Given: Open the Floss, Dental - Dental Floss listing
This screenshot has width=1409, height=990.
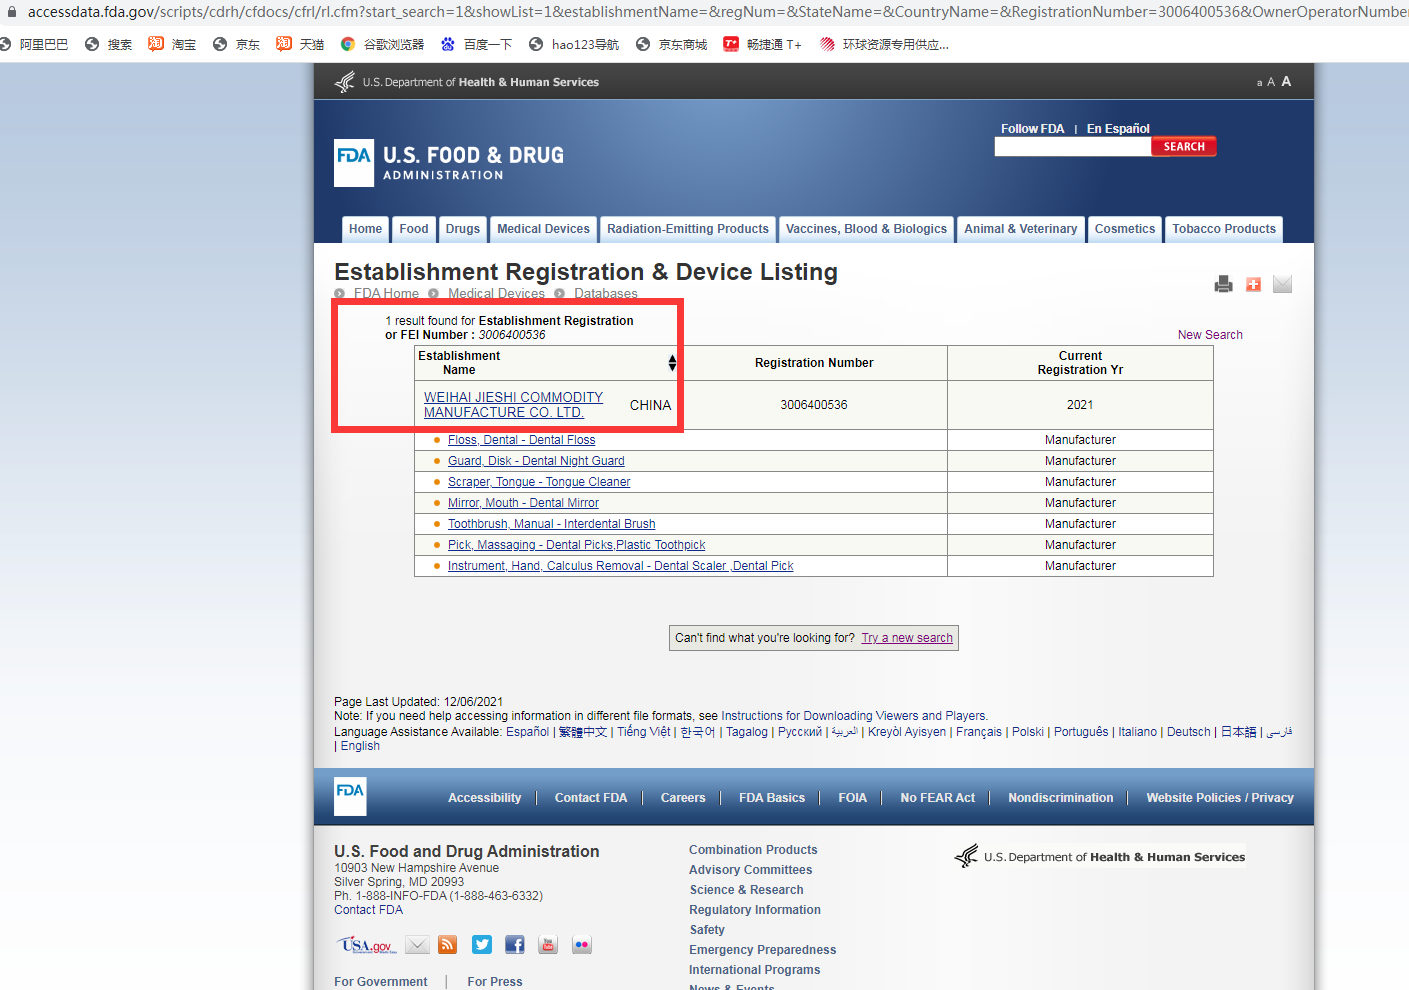Looking at the screenshot, I should click(521, 440).
